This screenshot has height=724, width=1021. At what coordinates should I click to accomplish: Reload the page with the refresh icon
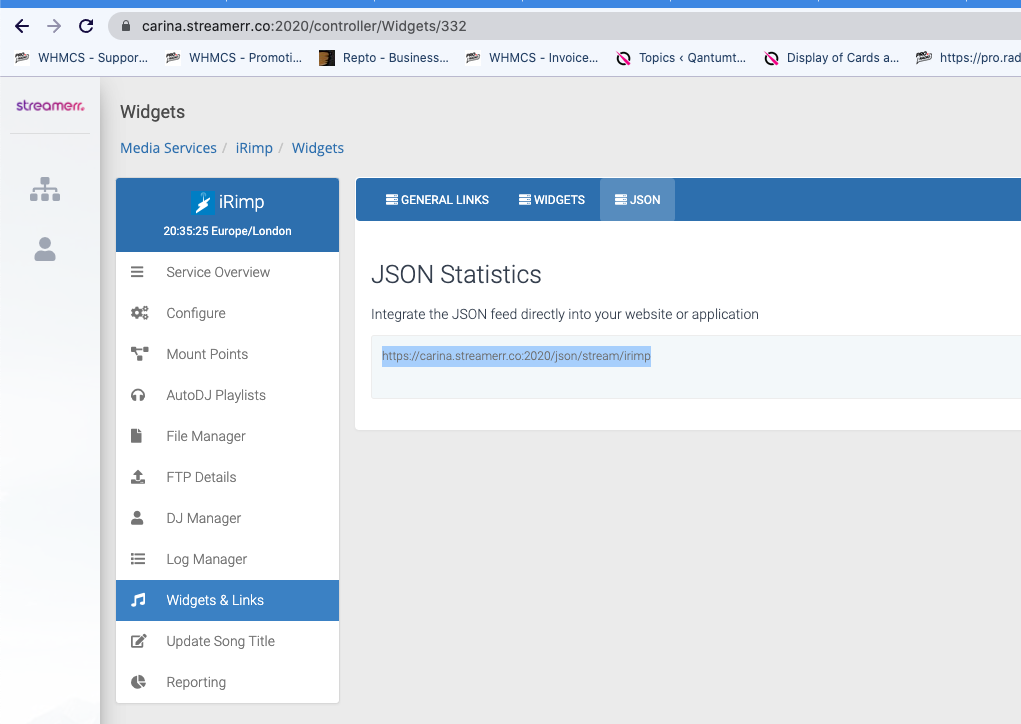86,26
